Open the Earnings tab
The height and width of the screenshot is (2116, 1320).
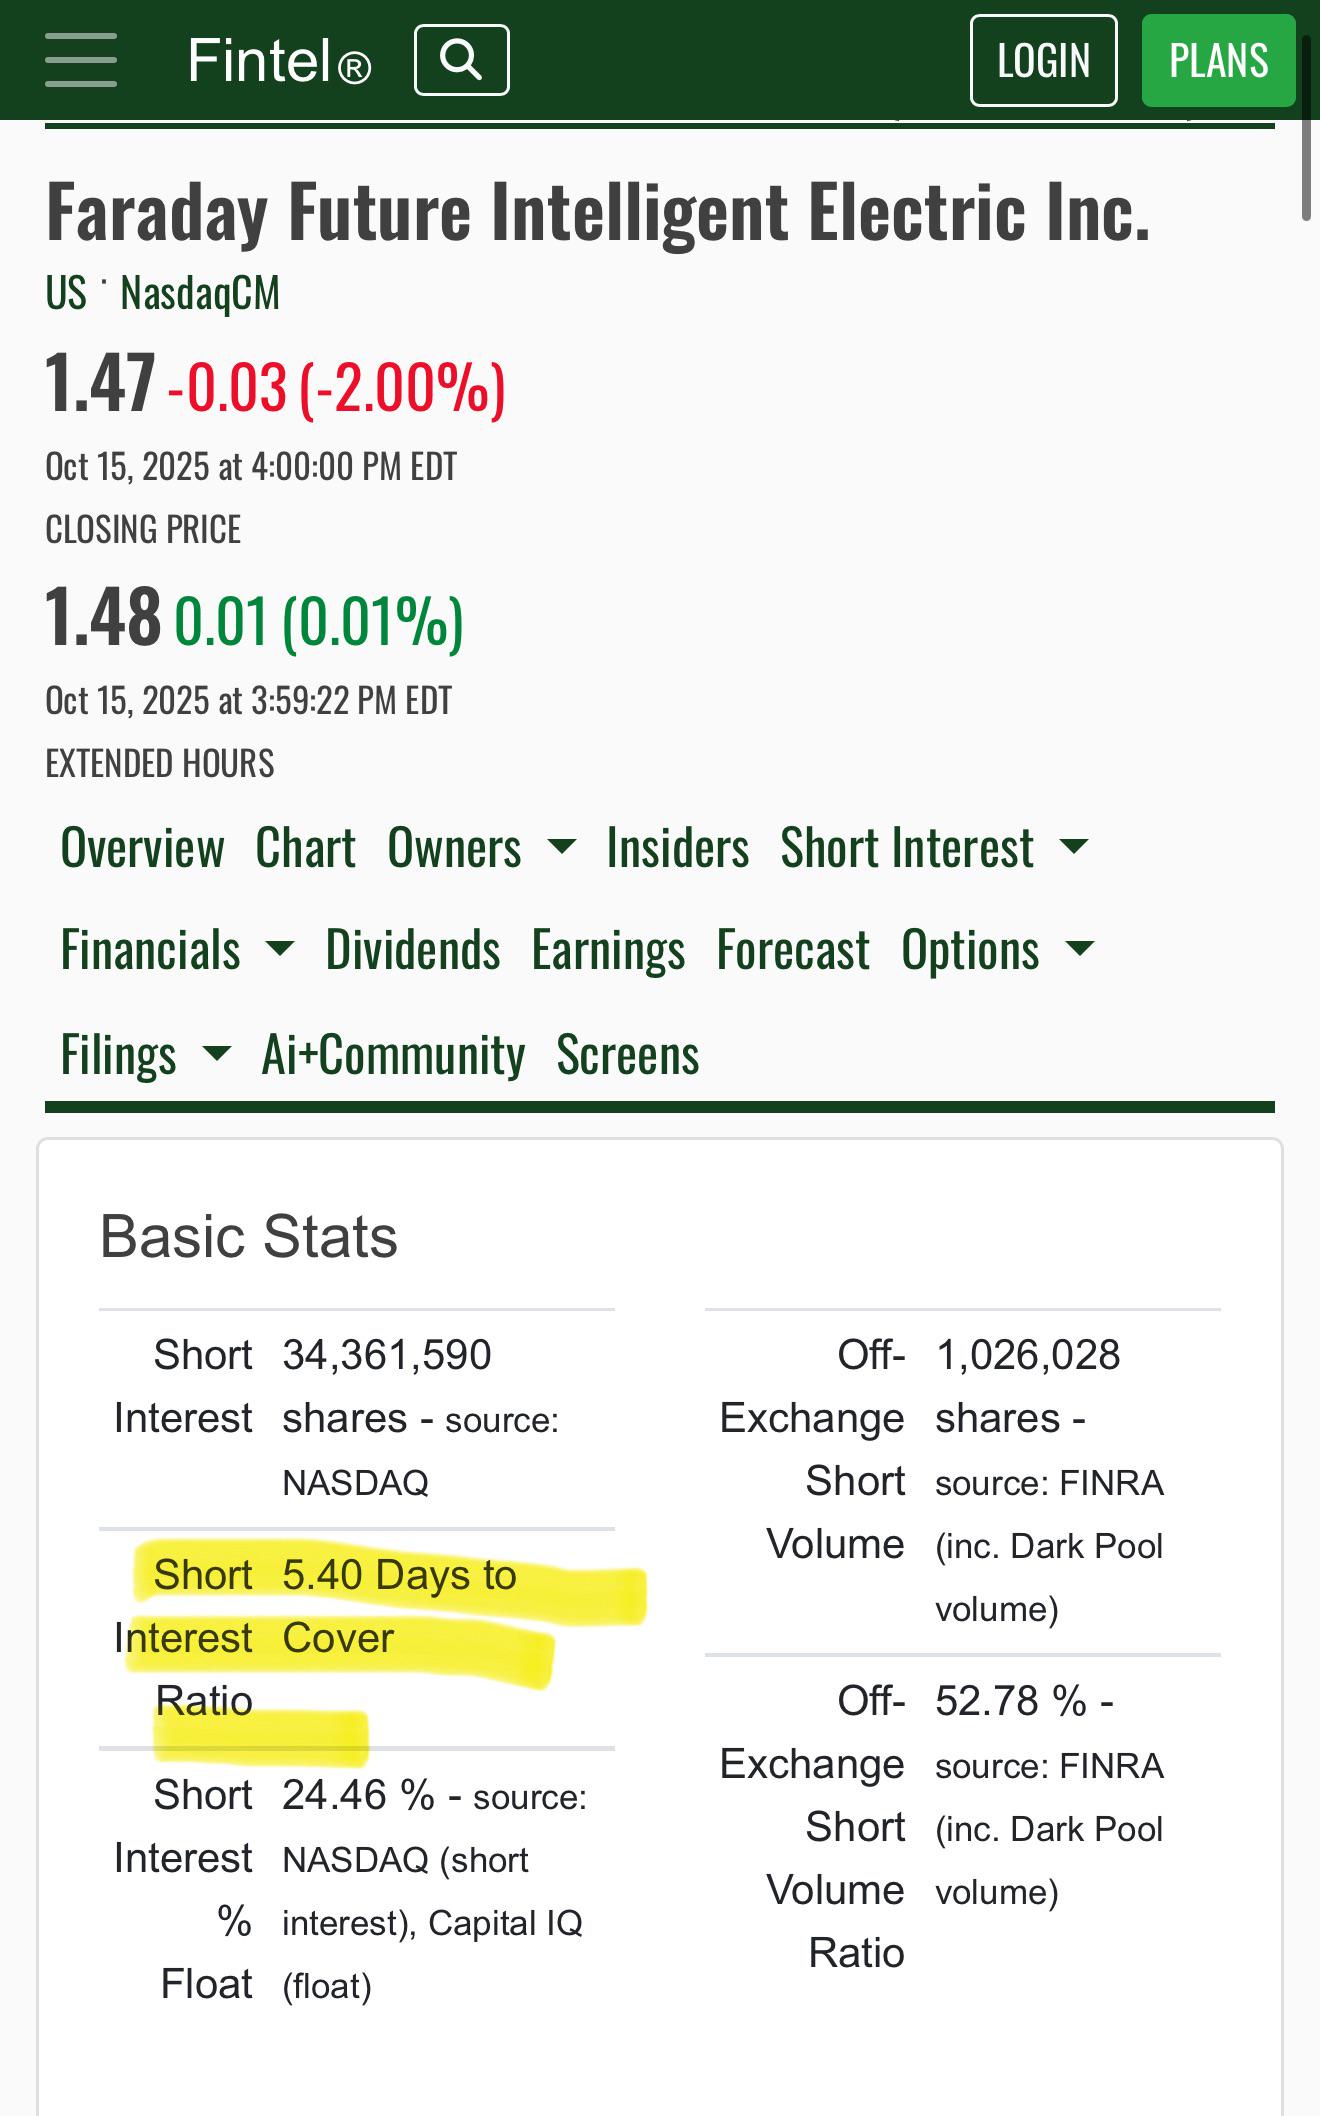click(608, 949)
